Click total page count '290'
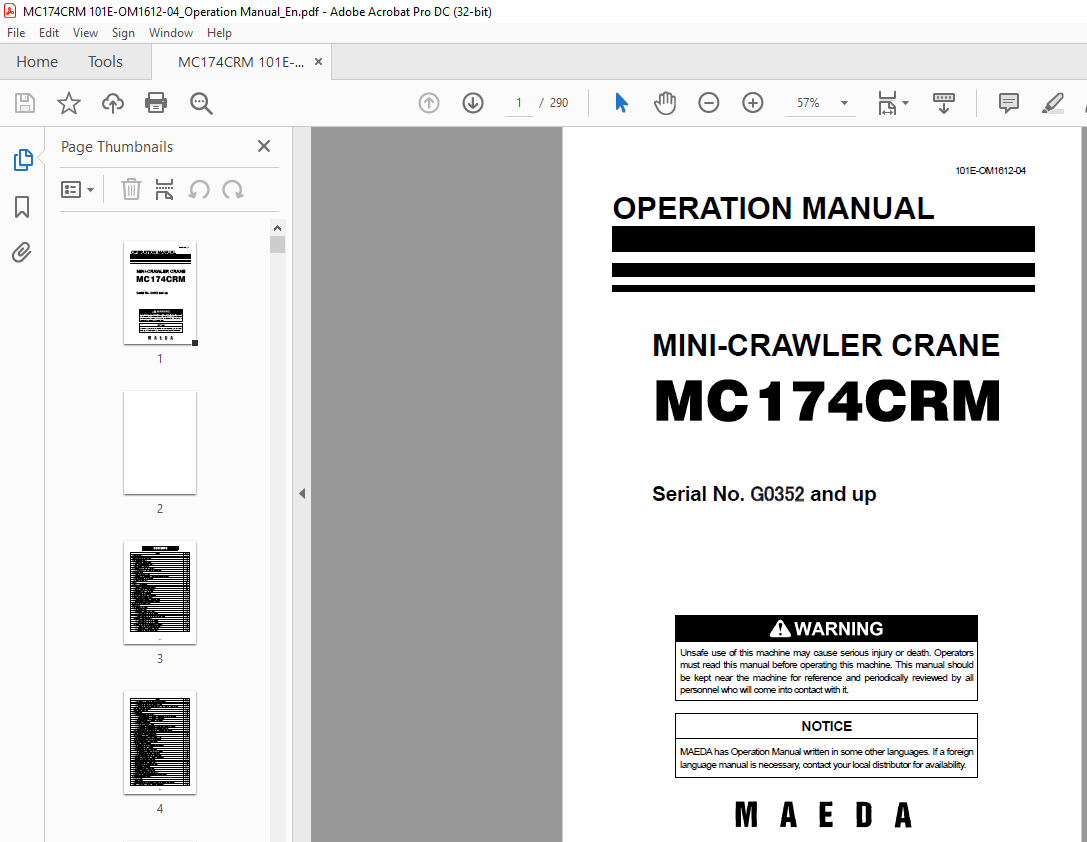Viewport: 1087px width, 842px height. [x=559, y=103]
